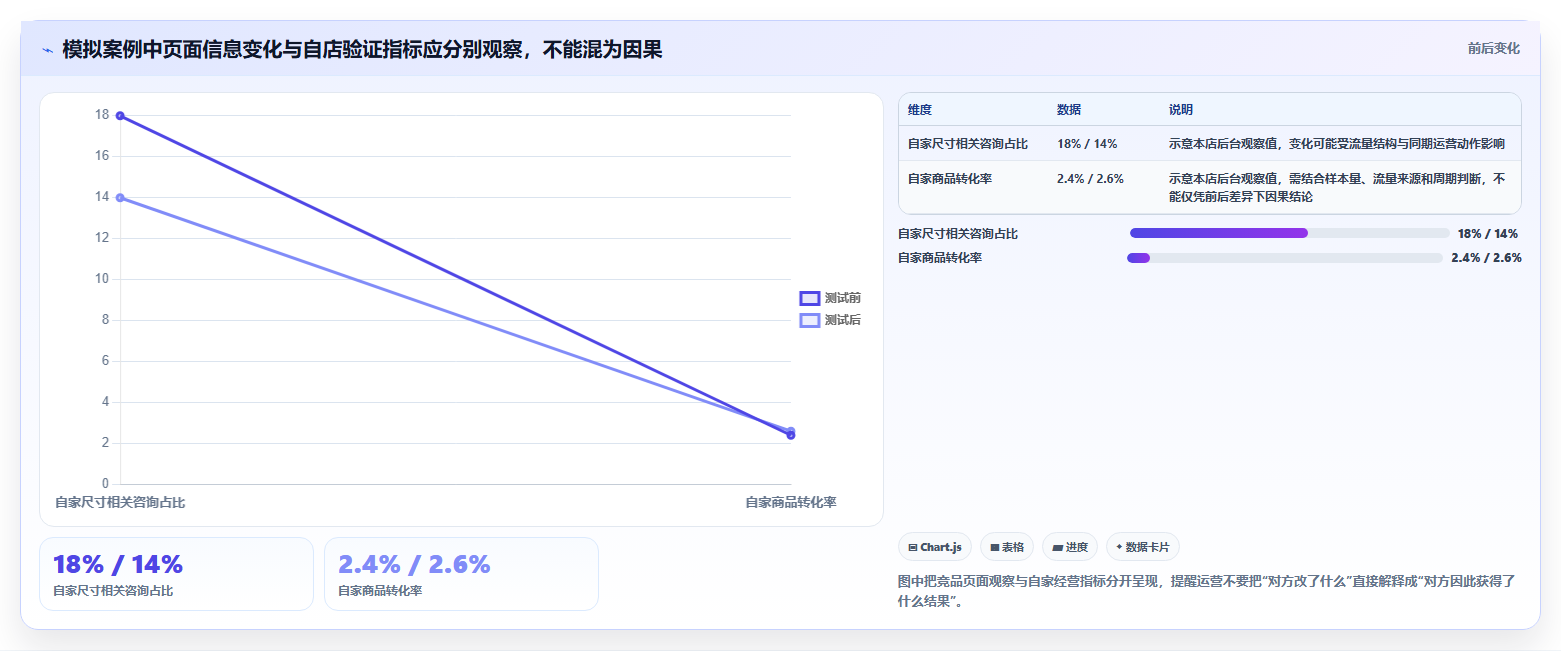Click the 自家尺寸相关咨询占比 progress bar
Screen dimensions: 1561x651
click(x=1289, y=233)
